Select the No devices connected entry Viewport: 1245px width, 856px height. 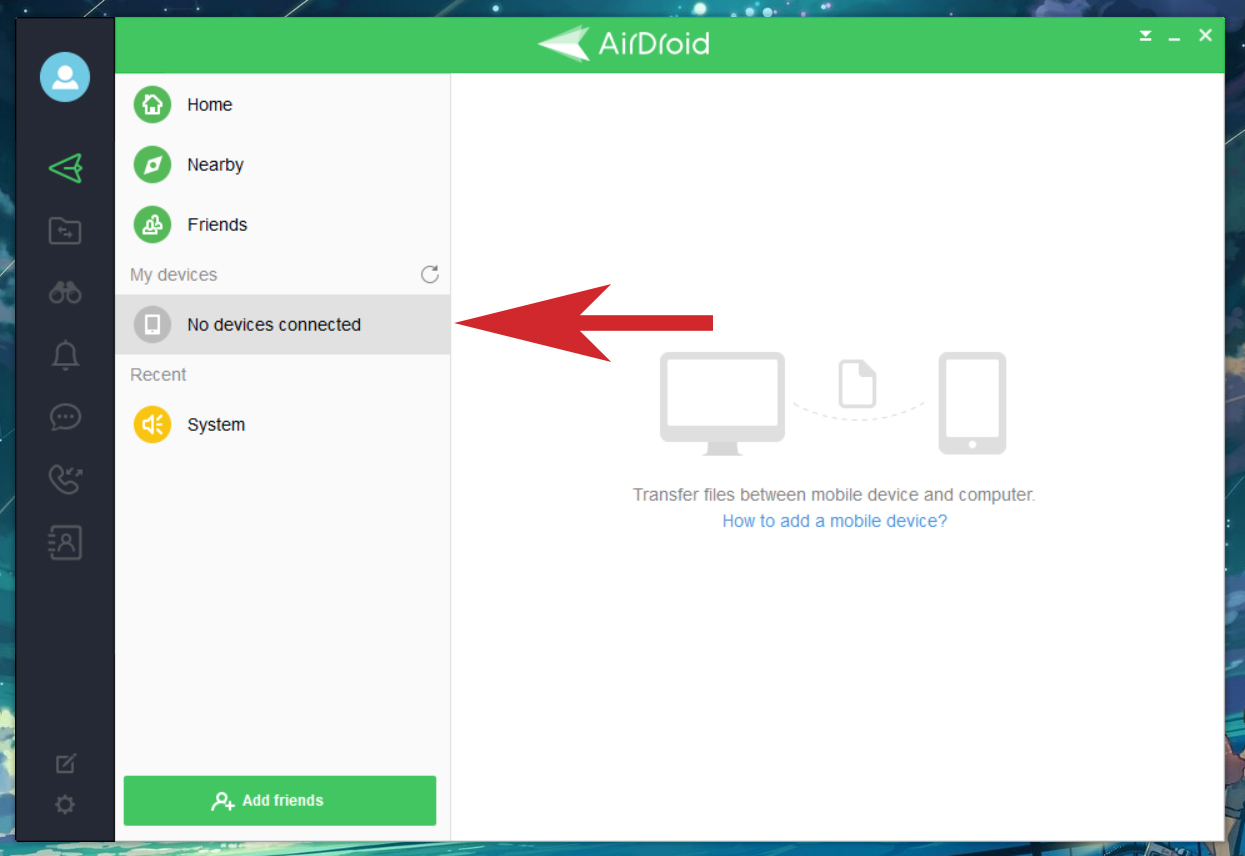click(x=273, y=324)
